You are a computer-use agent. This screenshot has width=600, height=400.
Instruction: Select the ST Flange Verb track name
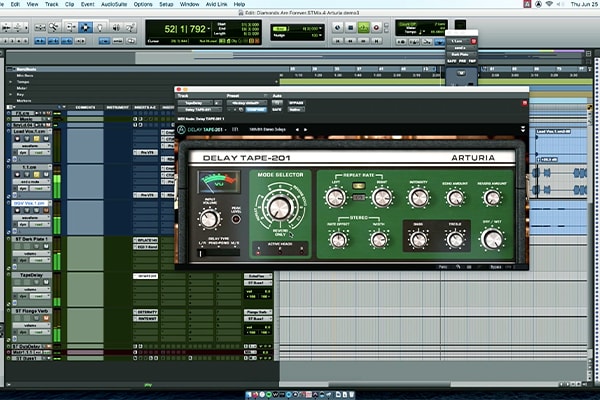click(x=31, y=311)
